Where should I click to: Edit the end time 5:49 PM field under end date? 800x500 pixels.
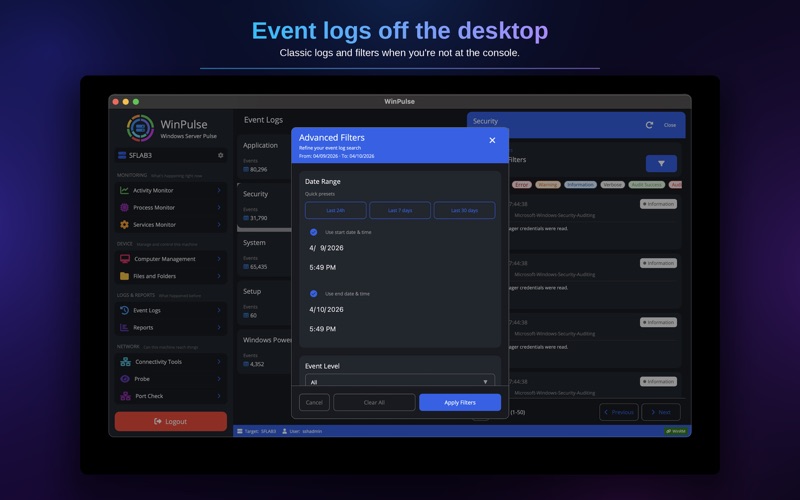322,329
